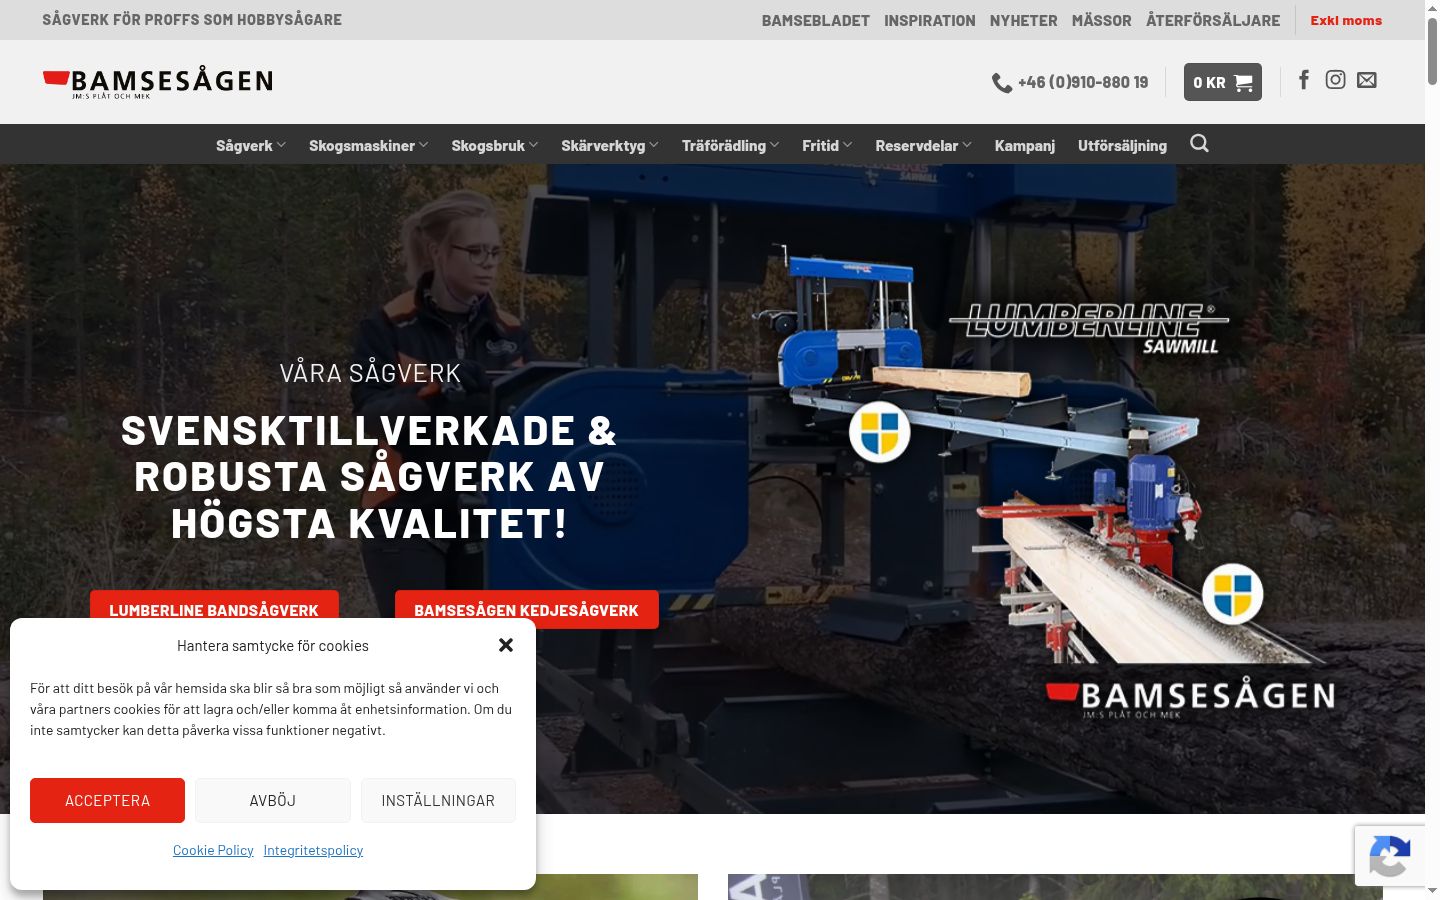
Task: Open Bamsebladet in top bar
Action: tap(816, 20)
